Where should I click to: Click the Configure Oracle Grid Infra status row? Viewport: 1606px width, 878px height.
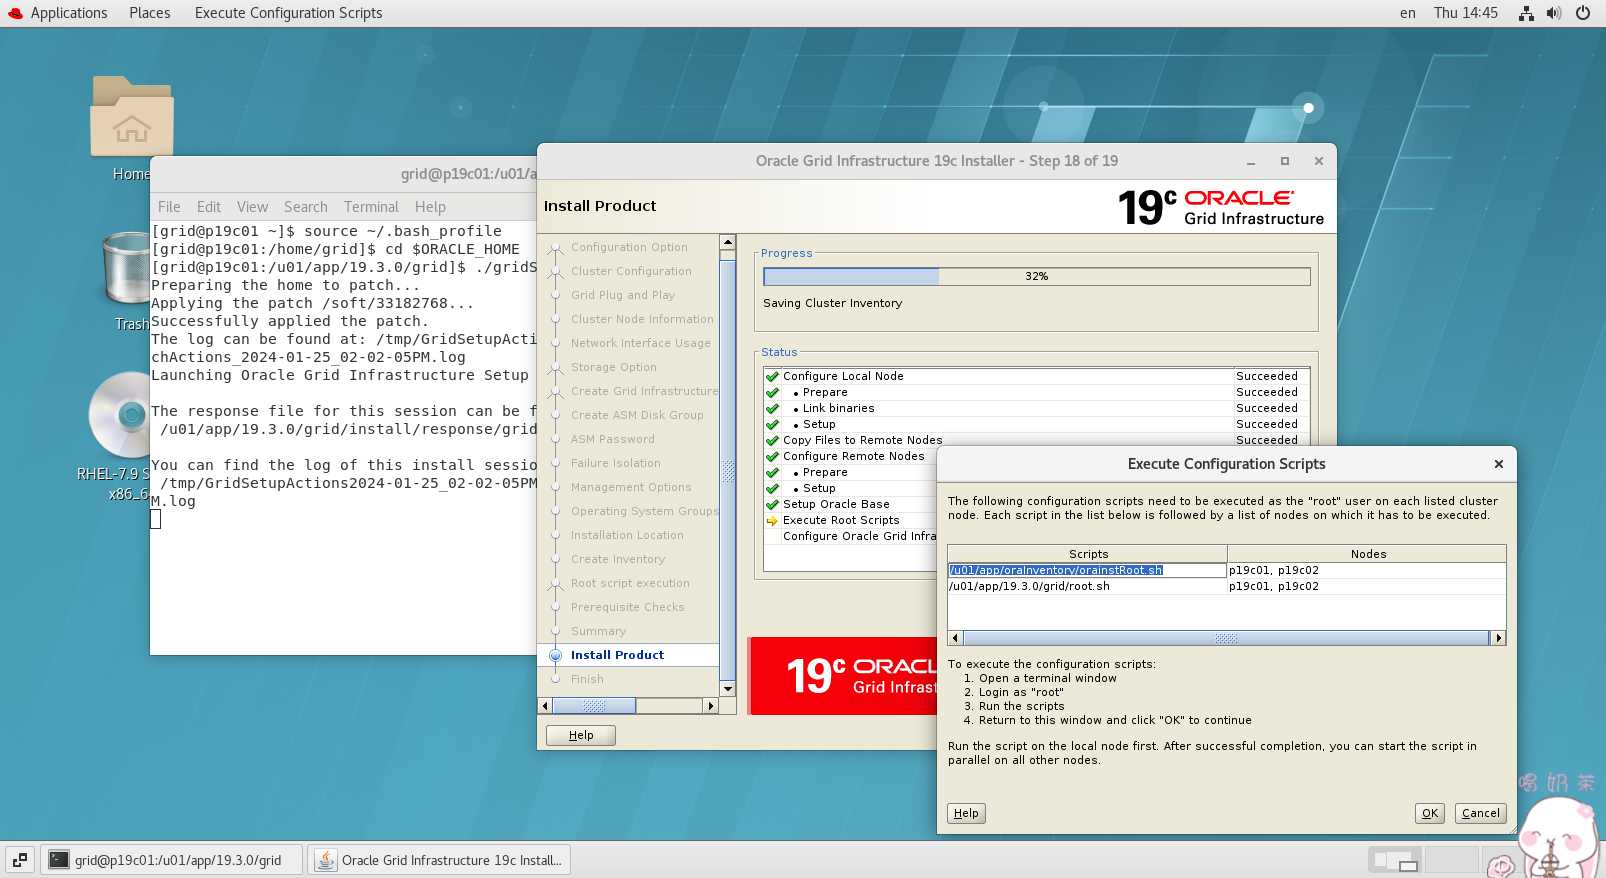point(850,536)
